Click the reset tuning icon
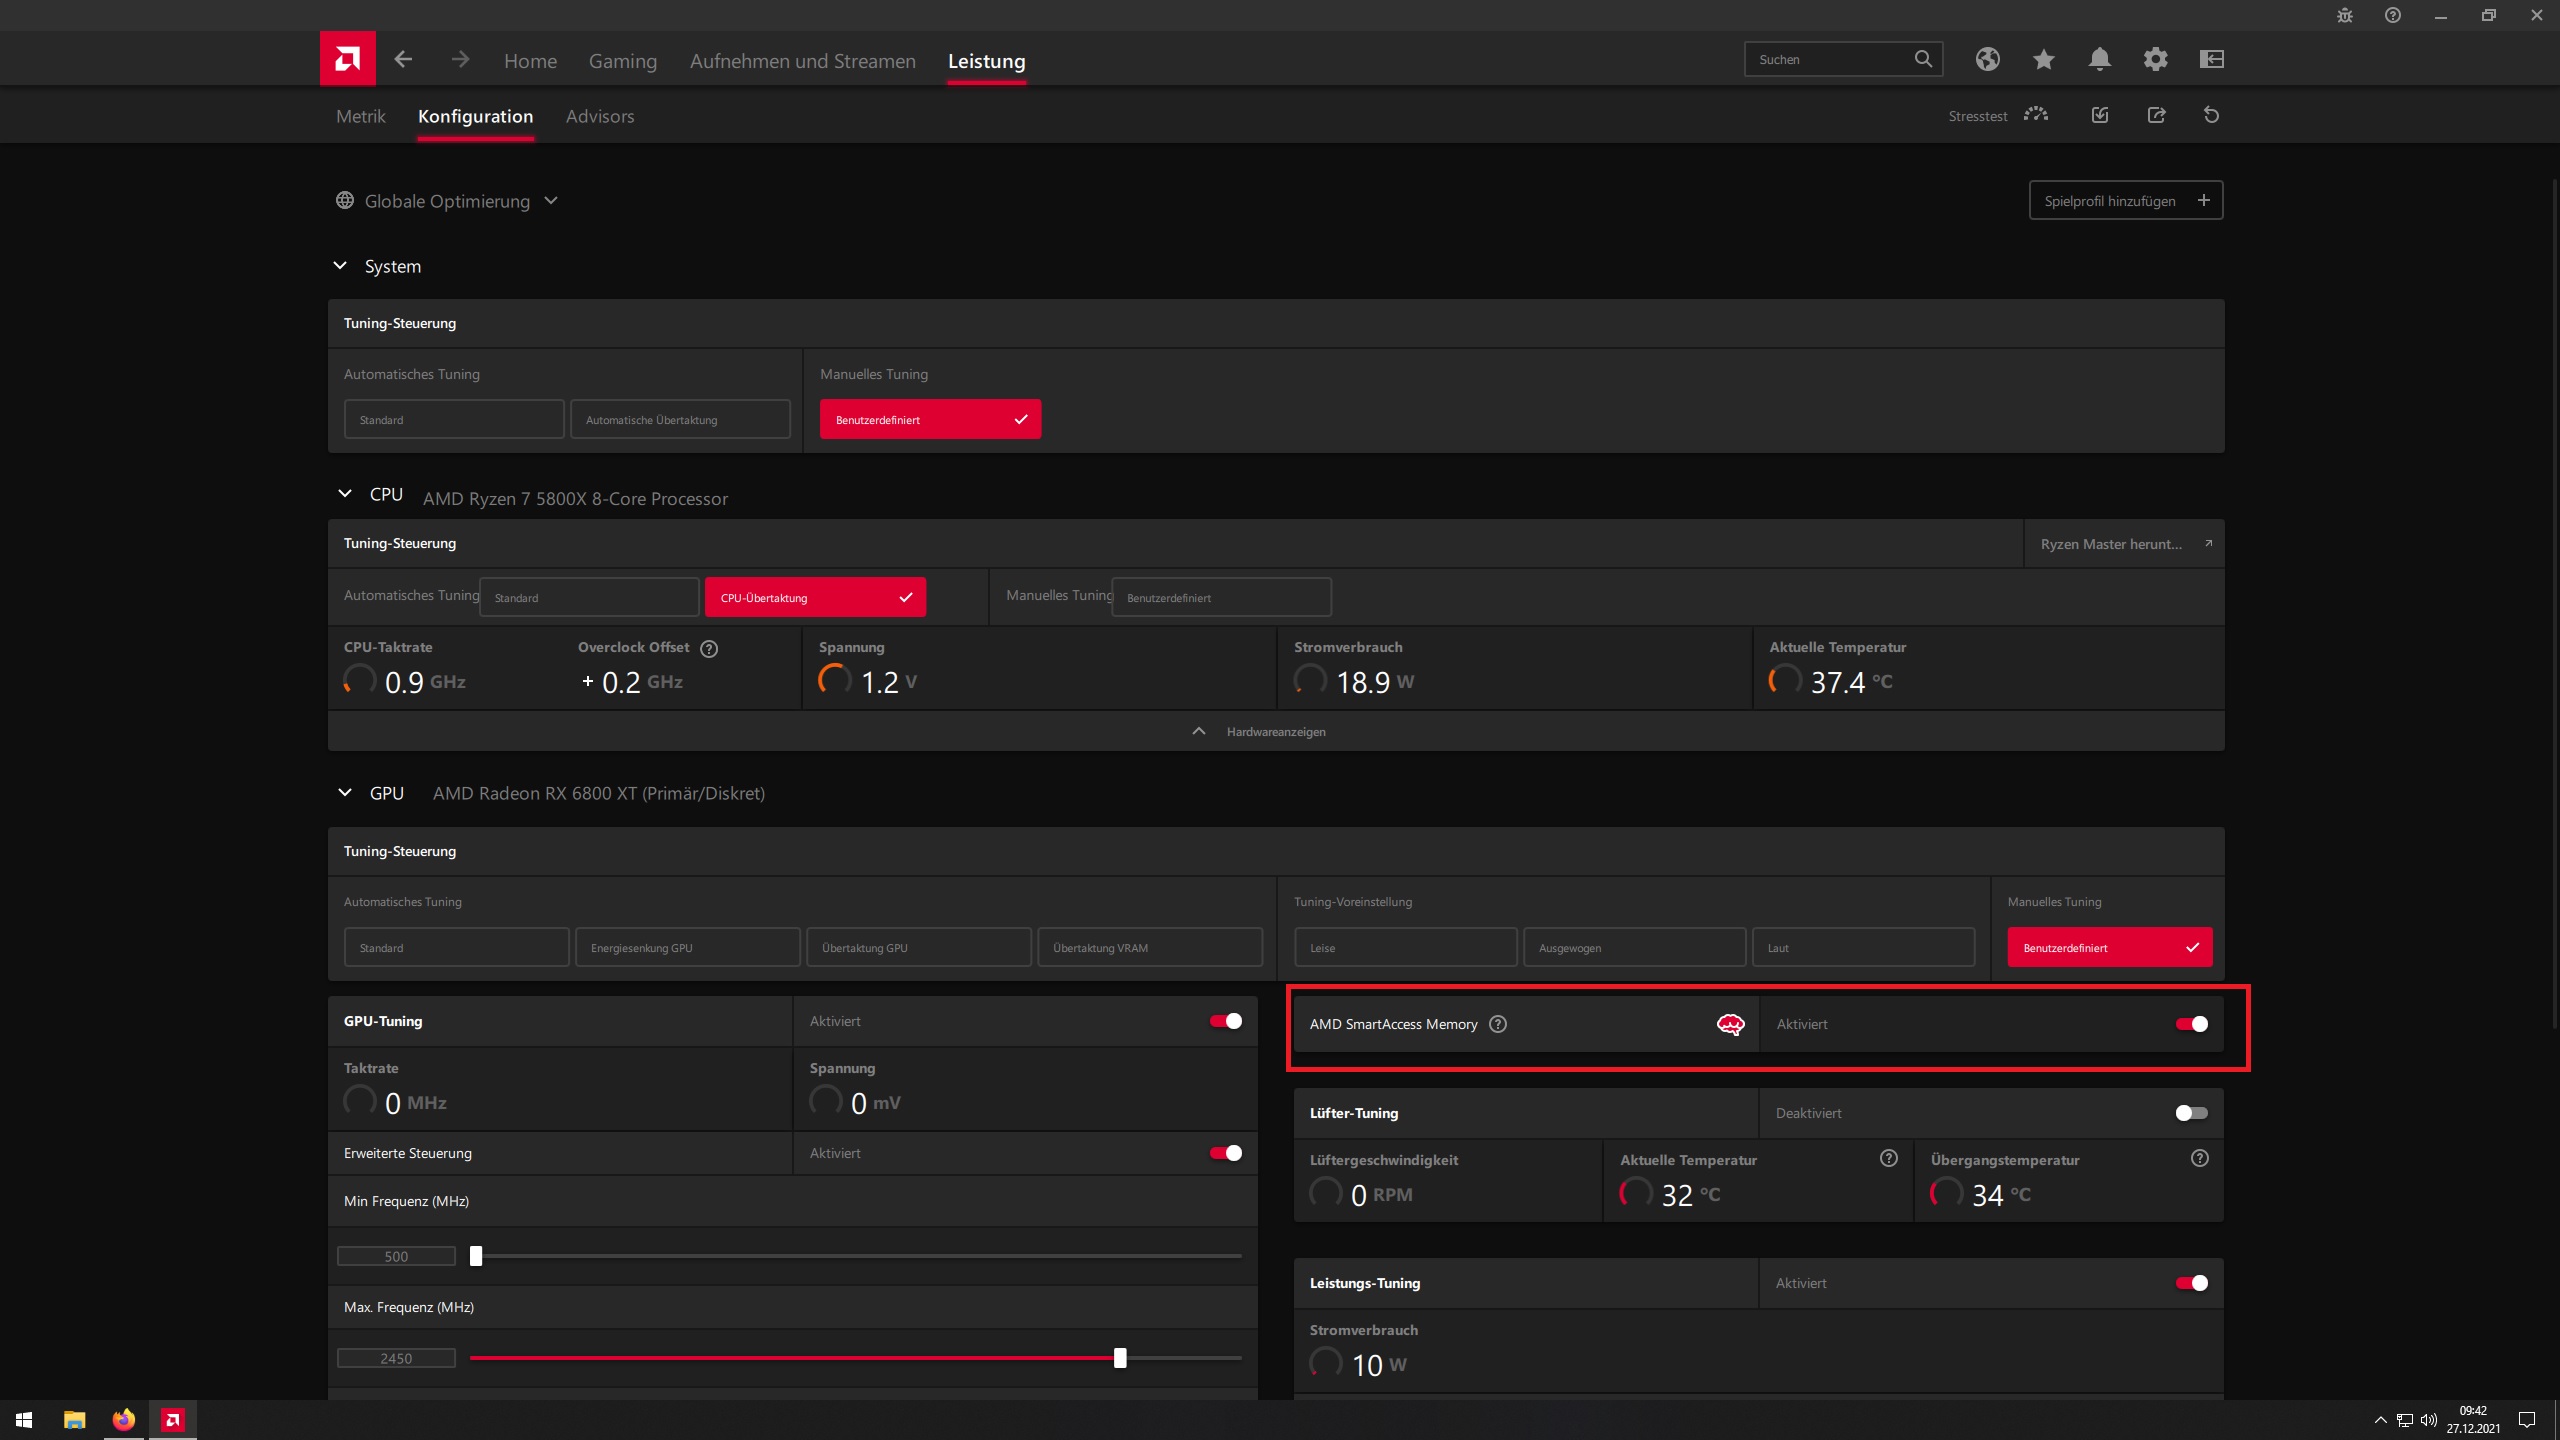This screenshot has height=1440, width=2560. click(2211, 115)
